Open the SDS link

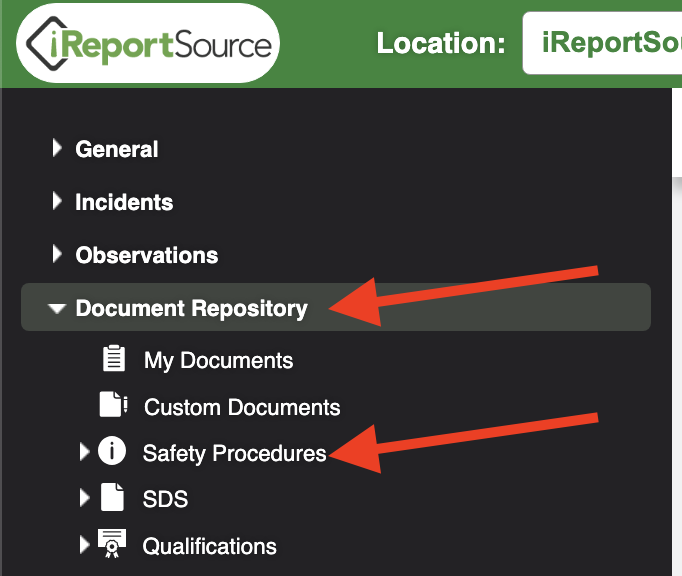pyautogui.click(x=165, y=499)
